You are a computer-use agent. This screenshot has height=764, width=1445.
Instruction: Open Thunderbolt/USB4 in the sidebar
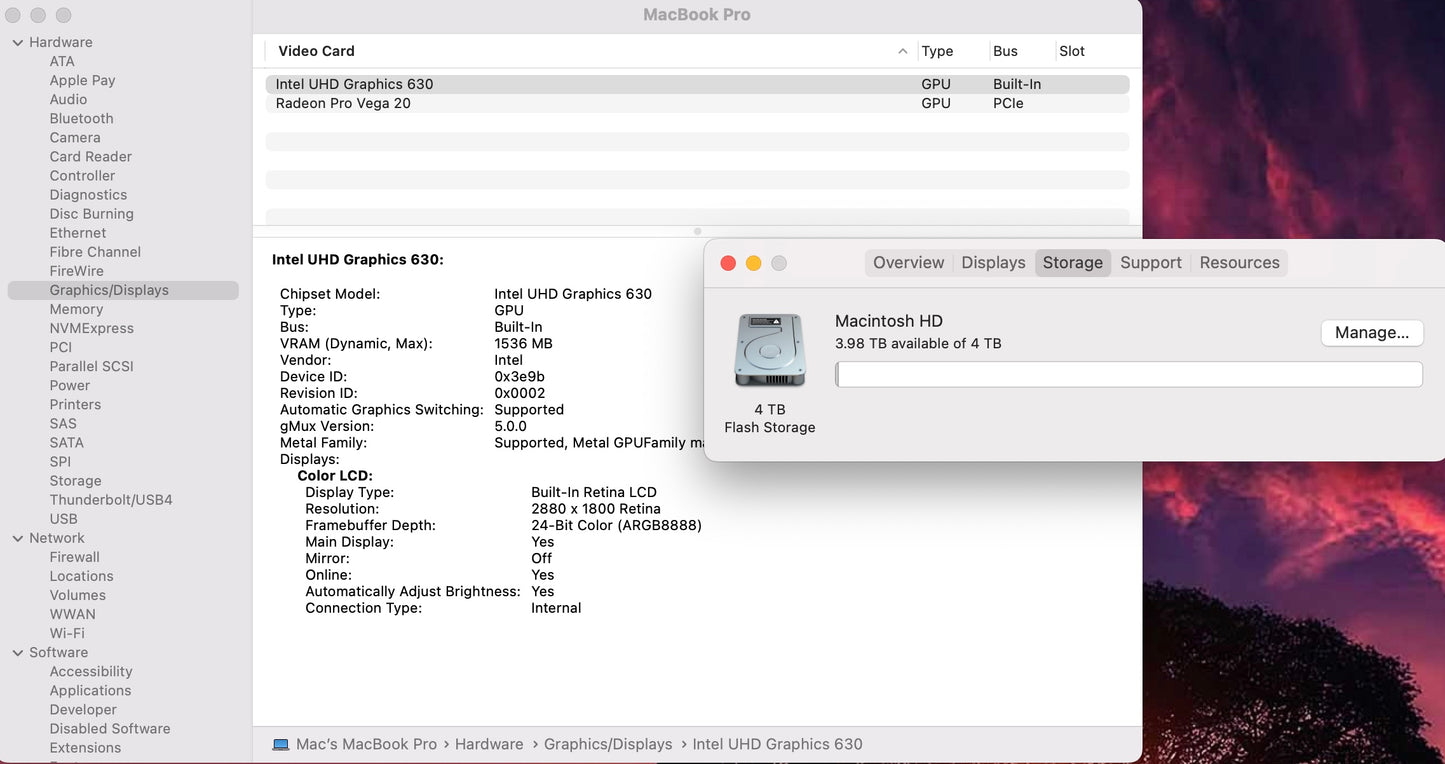(x=111, y=499)
